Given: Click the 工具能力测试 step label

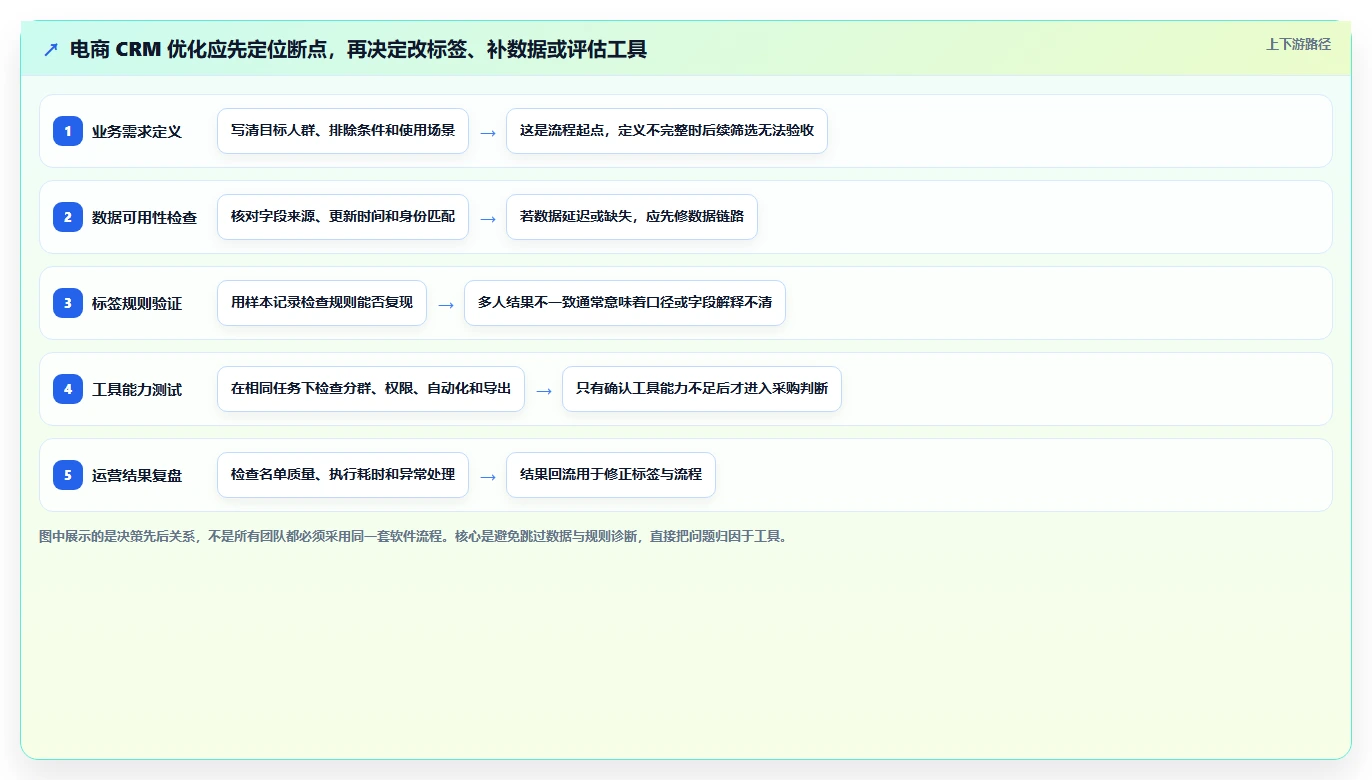Looking at the screenshot, I should [x=137, y=389].
